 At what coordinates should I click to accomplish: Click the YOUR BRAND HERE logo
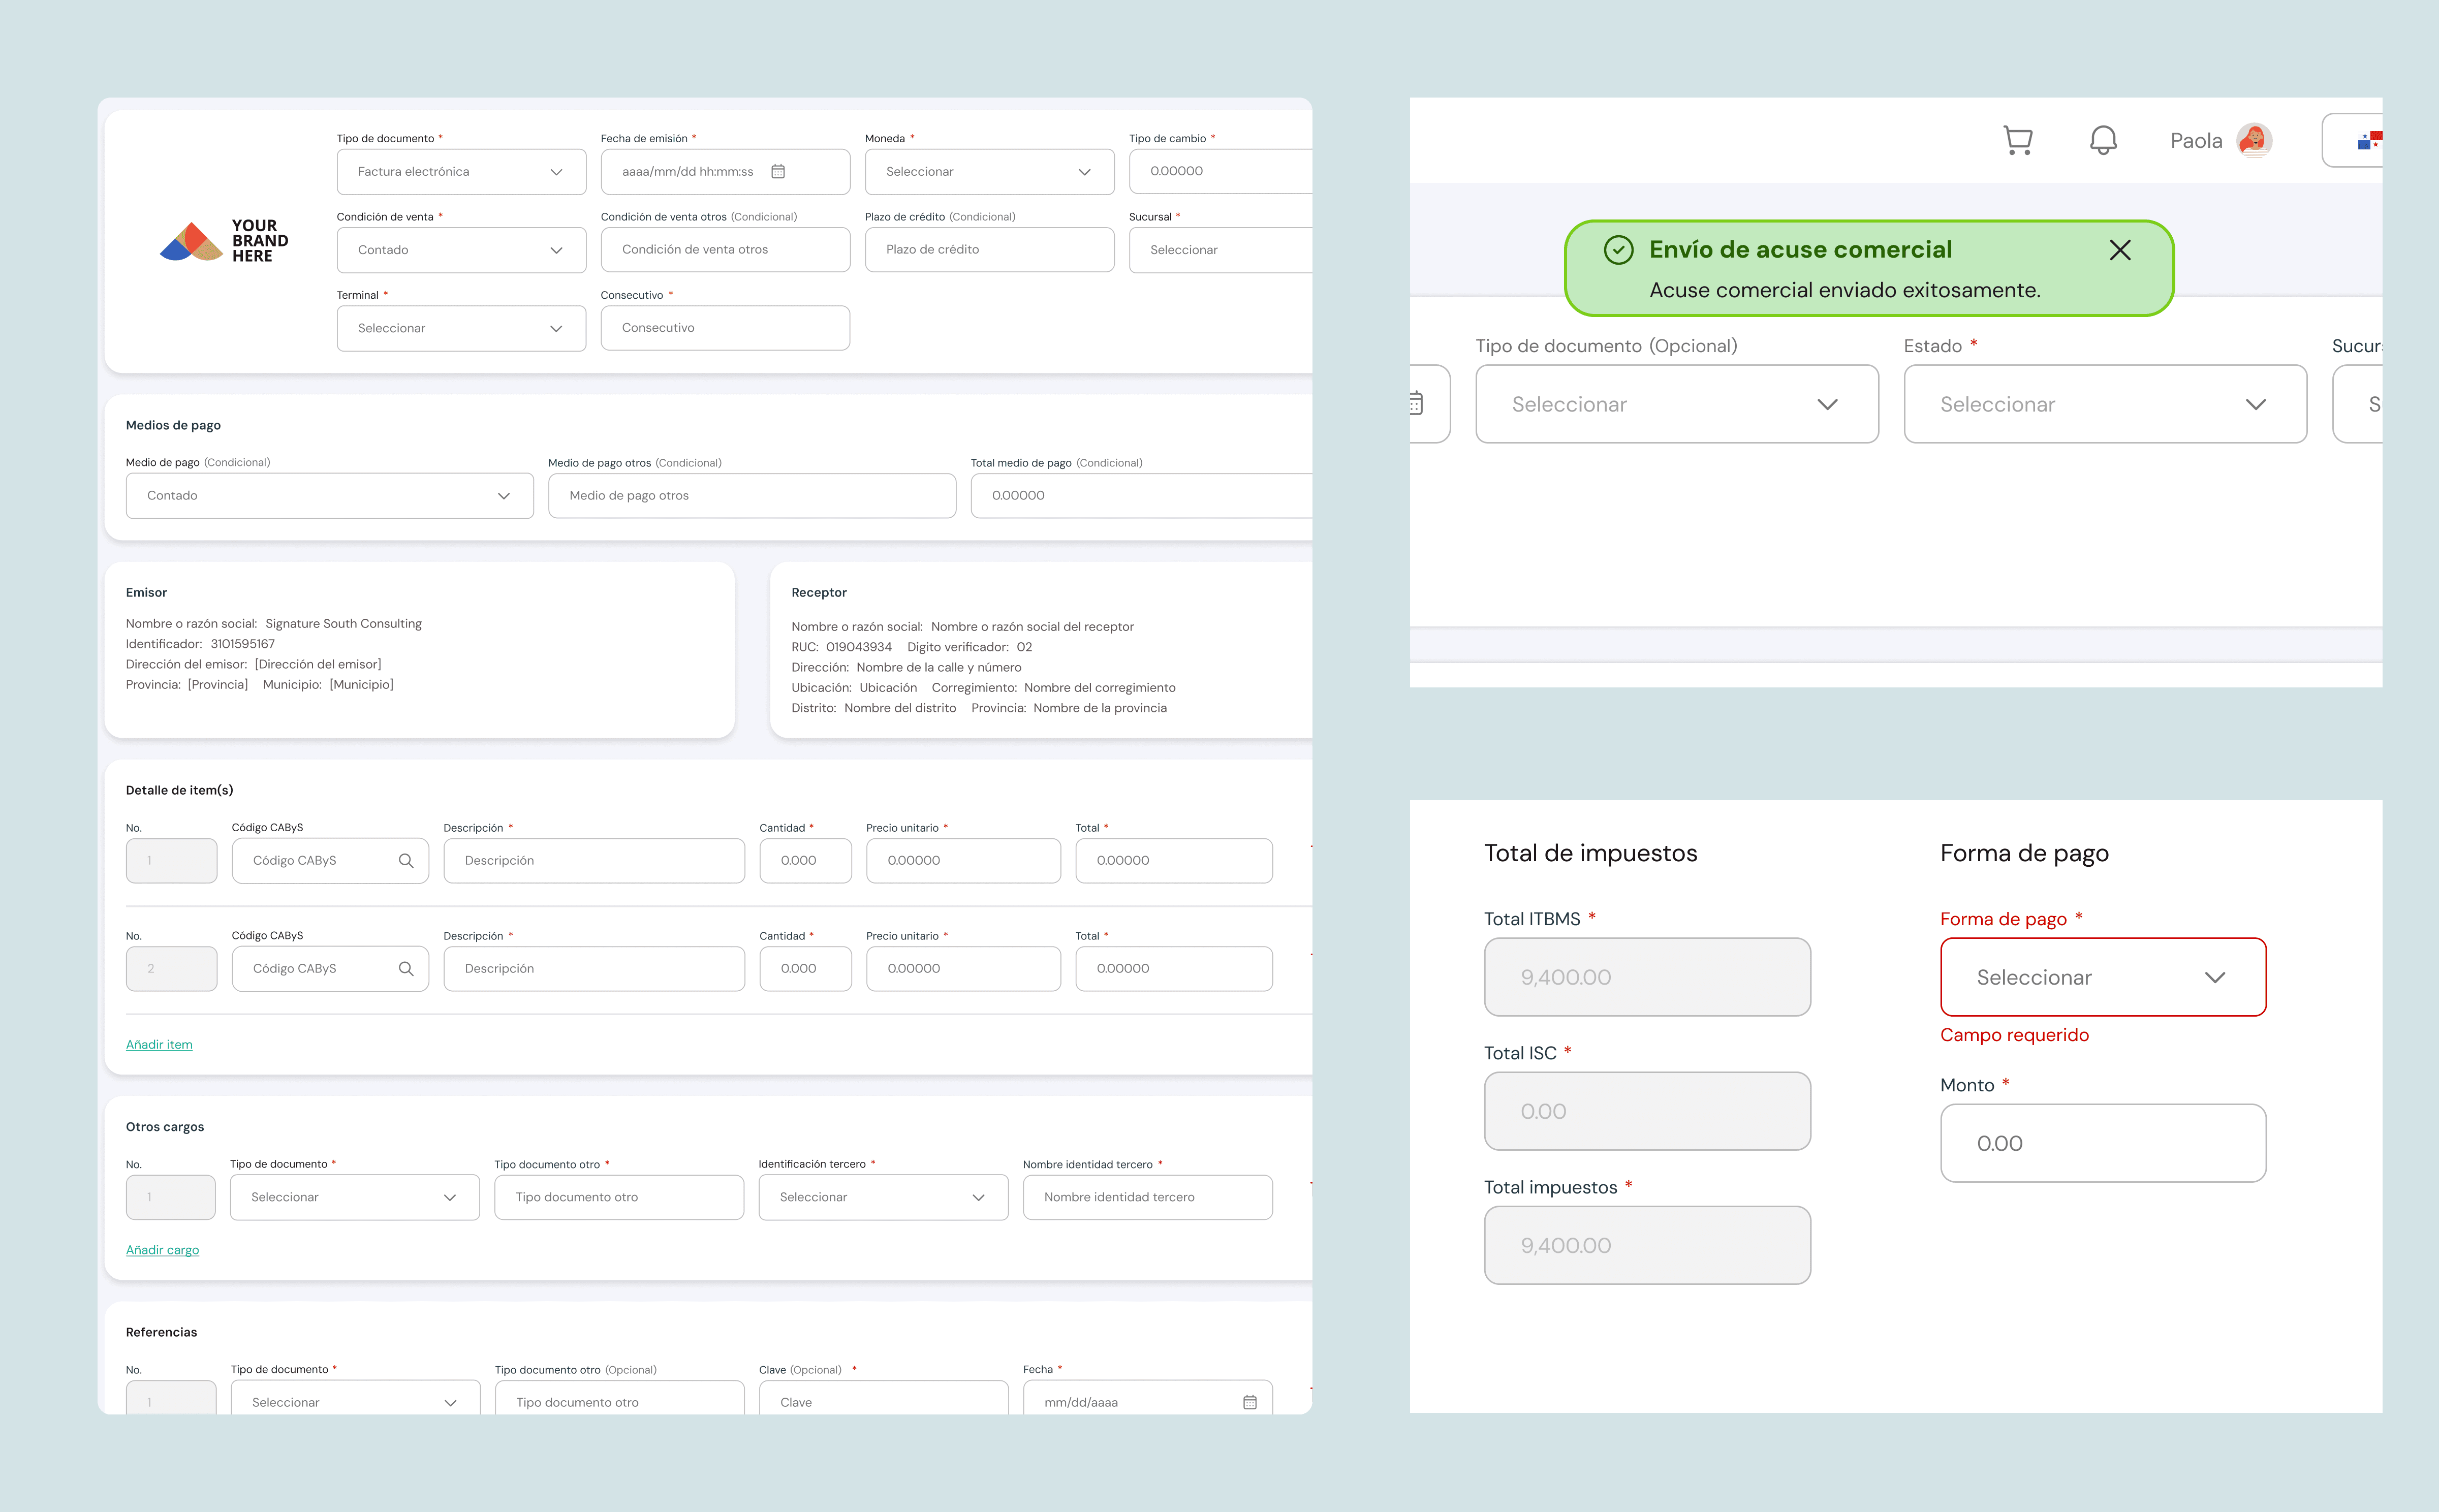[x=225, y=241]
